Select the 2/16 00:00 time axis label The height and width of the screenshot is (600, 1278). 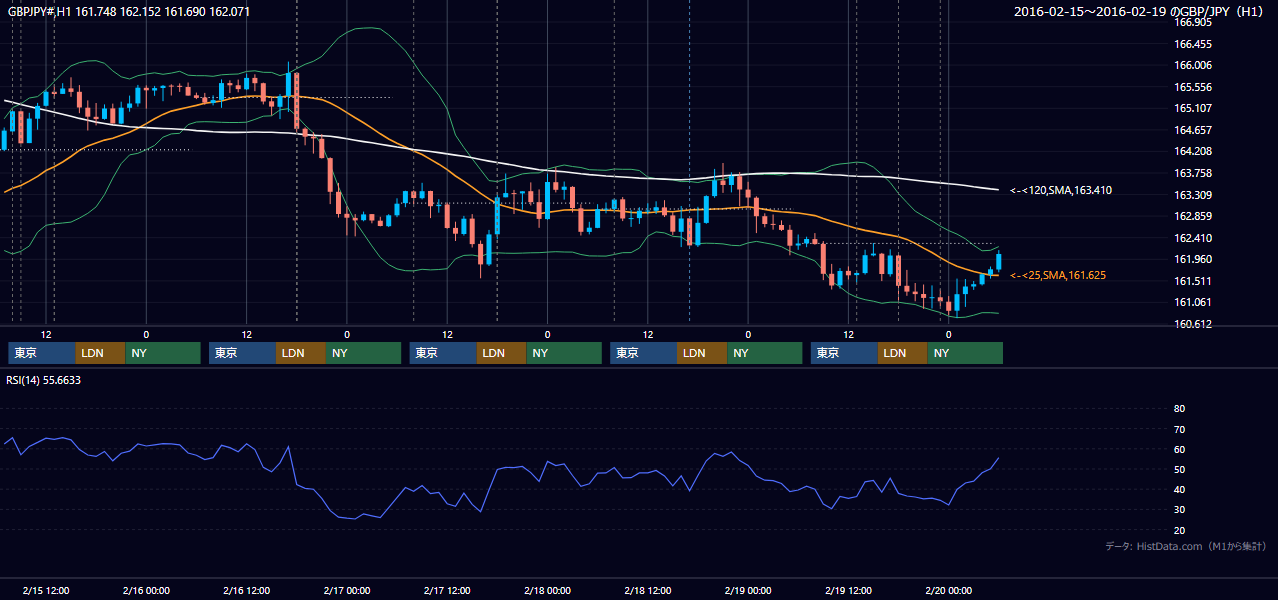coord(146,590)
